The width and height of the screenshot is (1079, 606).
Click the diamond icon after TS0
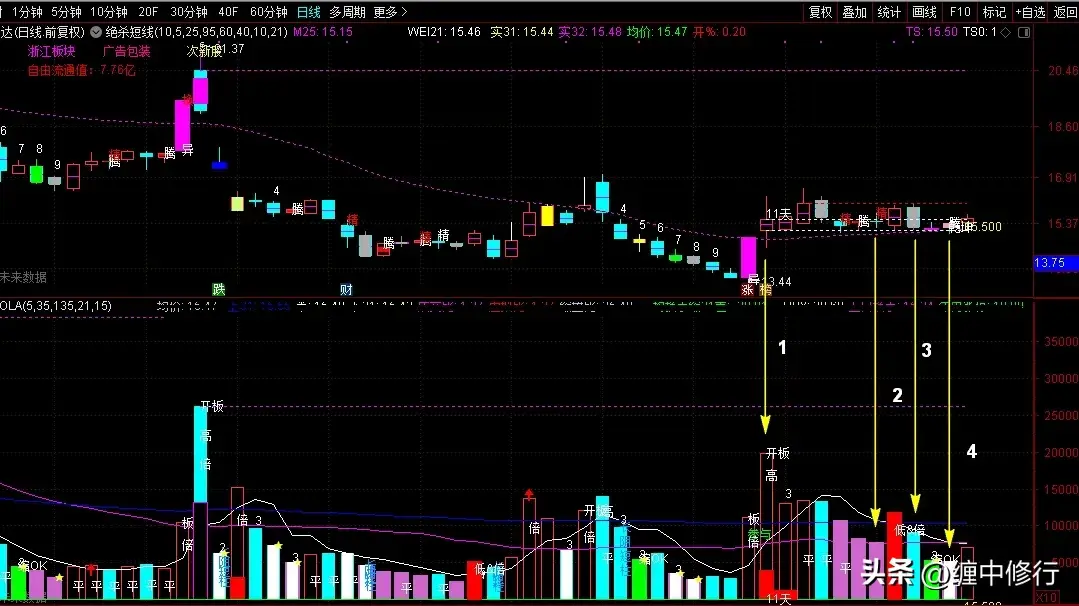tap(1006, 32)
